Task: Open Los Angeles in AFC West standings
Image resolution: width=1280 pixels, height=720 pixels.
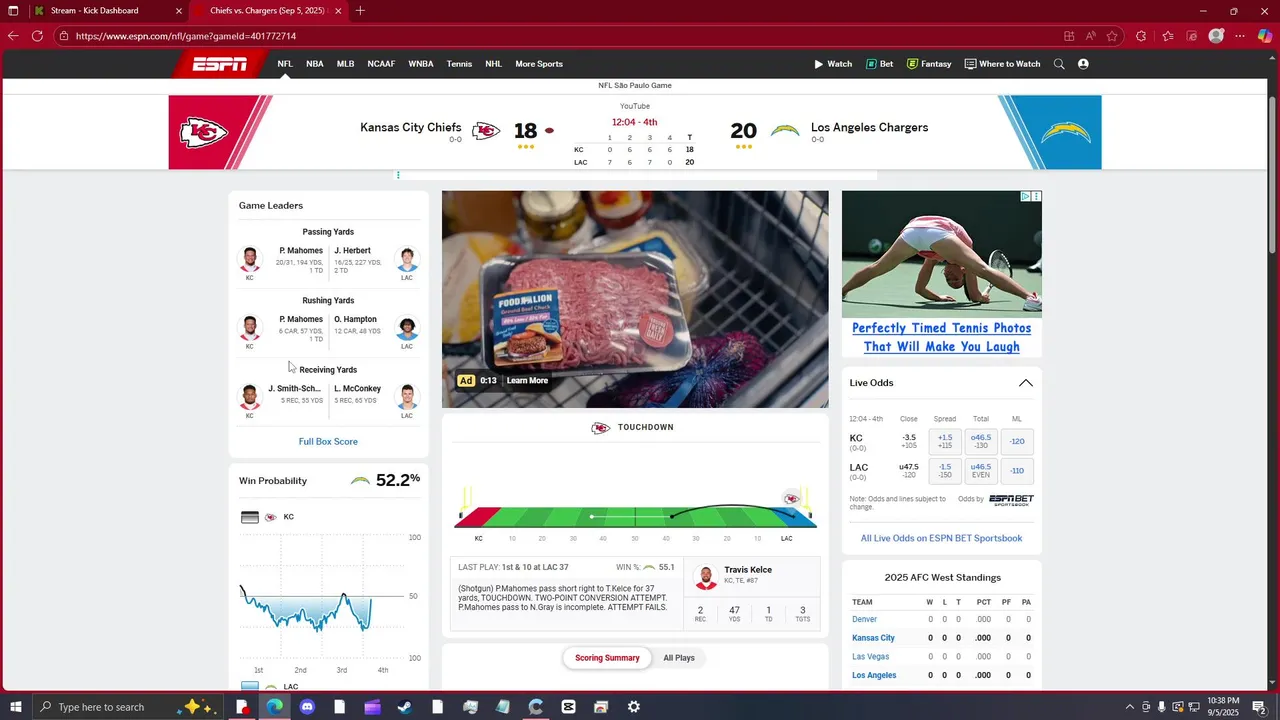Action: (x=874, y=675)
